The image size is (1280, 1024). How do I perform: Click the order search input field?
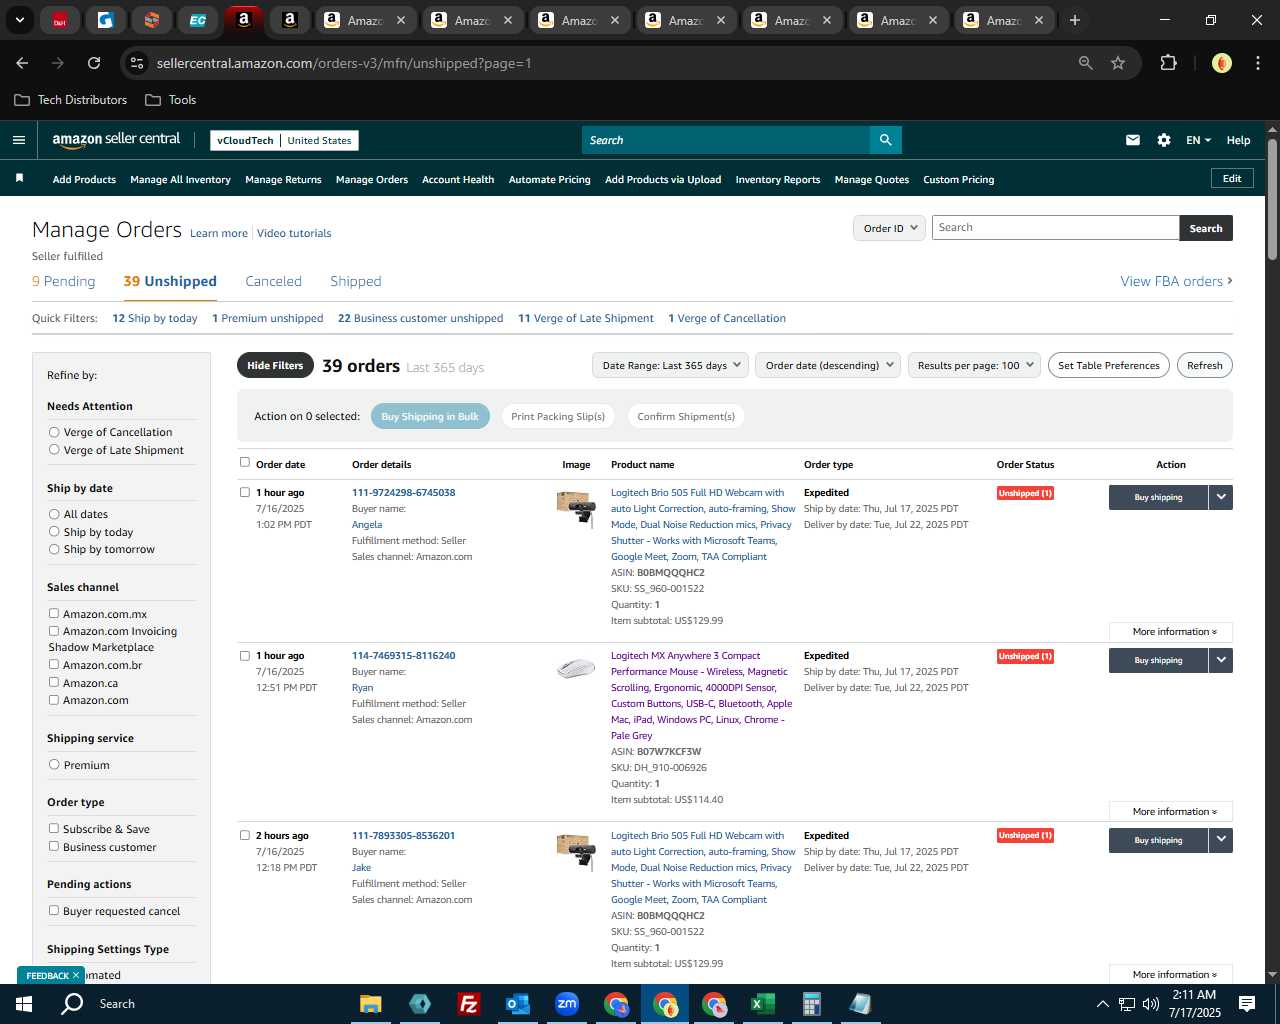[1055, 228]
